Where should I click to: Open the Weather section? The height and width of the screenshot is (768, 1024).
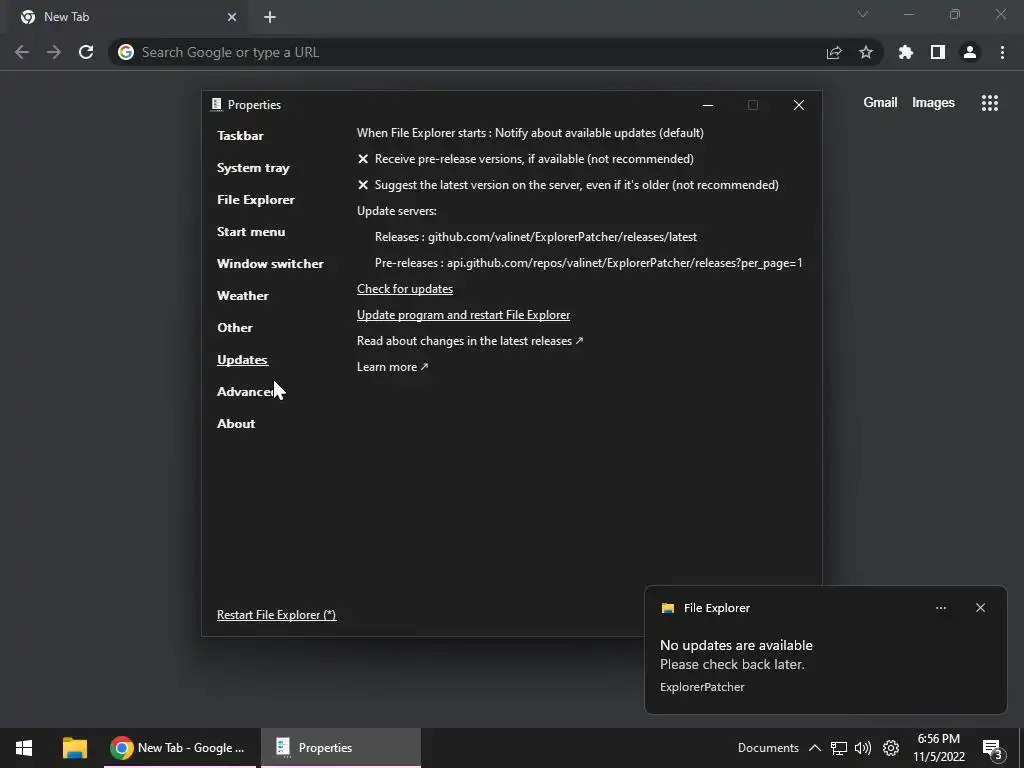click(x=242, y=296)
